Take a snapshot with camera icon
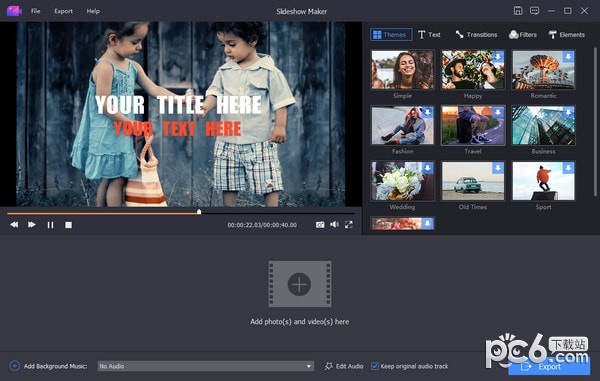This screenshot has height=381, width=600. tap(320, 225)
